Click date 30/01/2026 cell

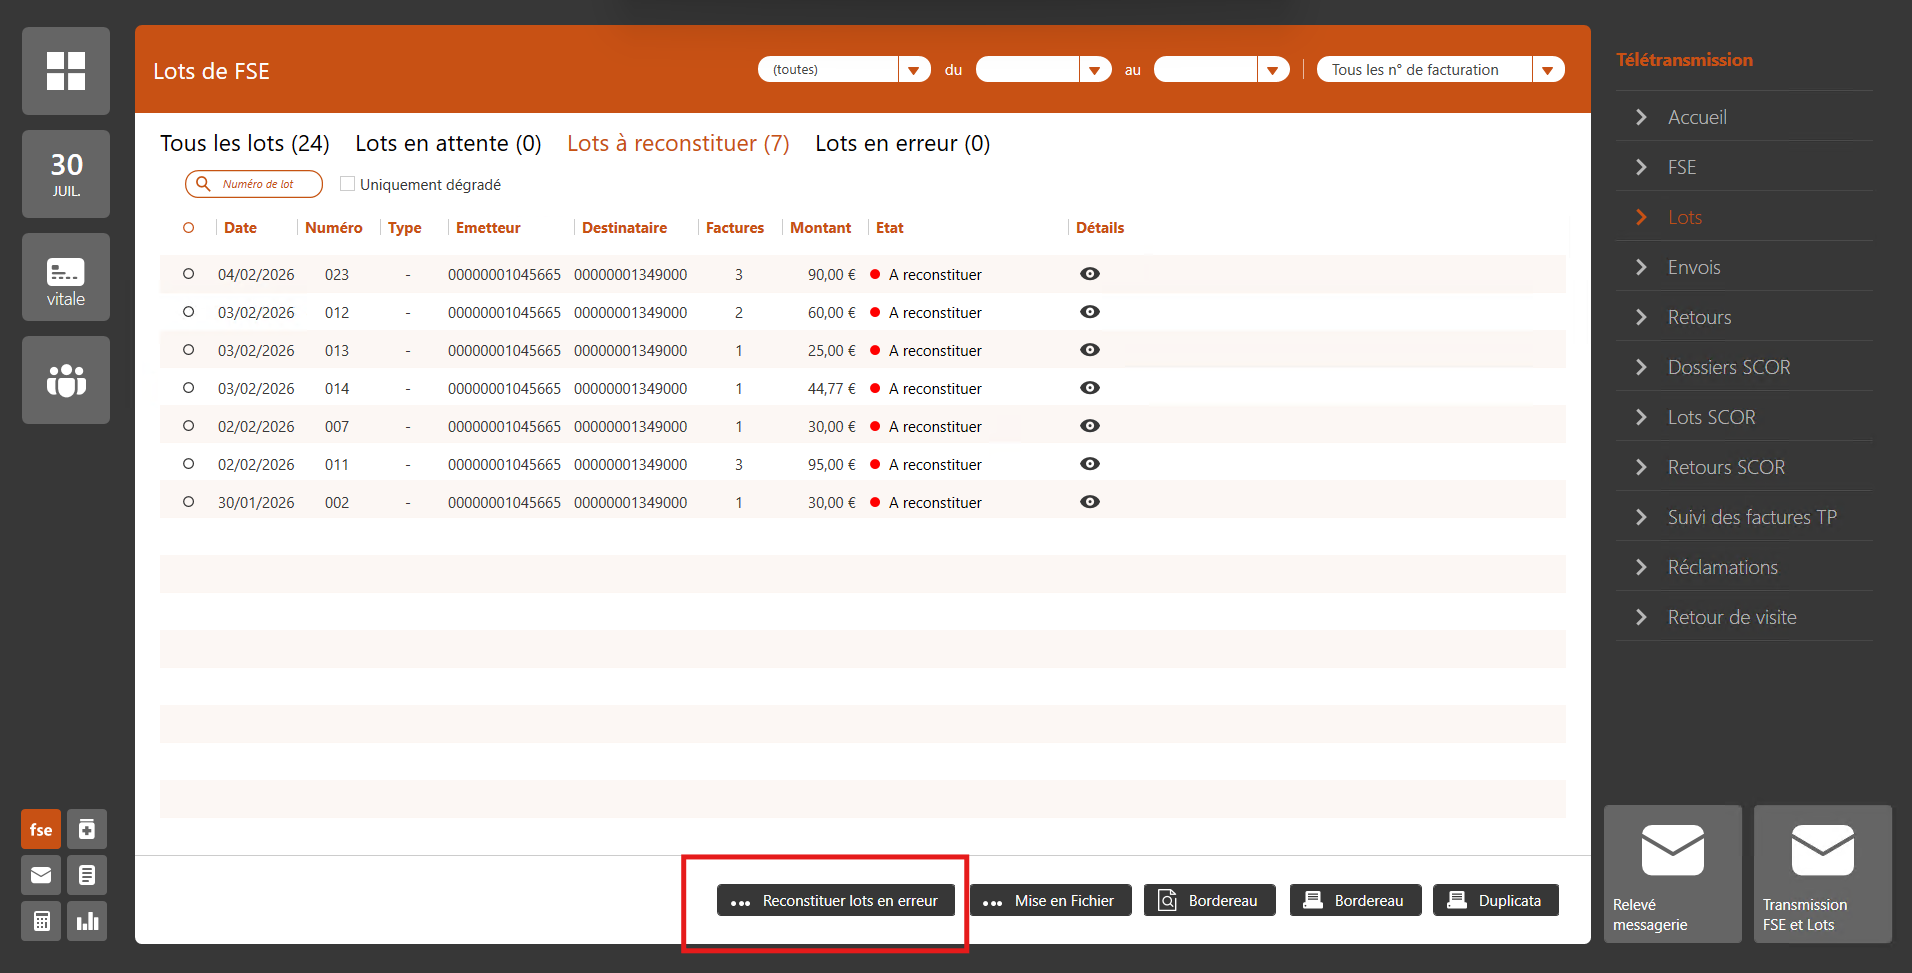256,502
